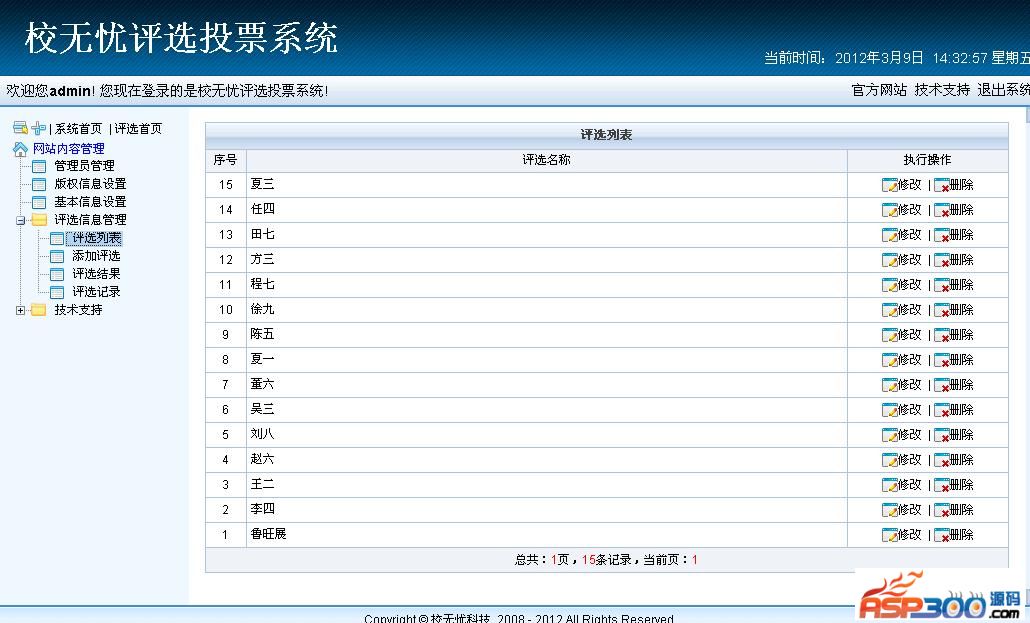This screenshot has width=1030, height=623.
Task: Click the delete icon for row 鲁旺展
Action: click(x=941, y=535)
